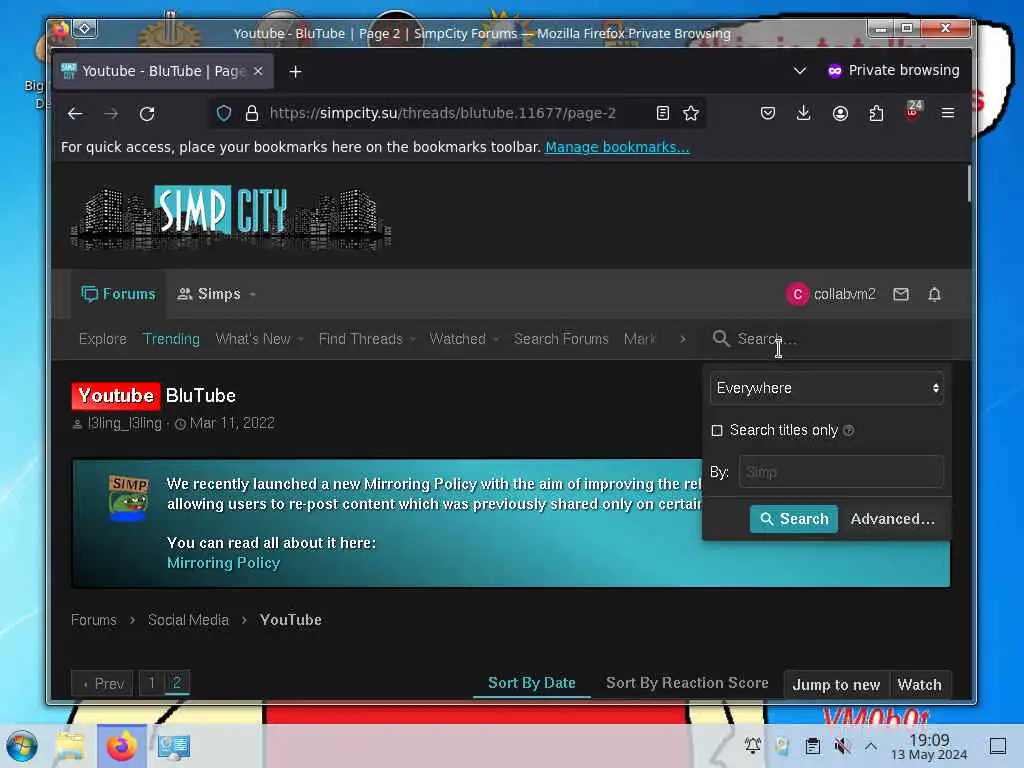This screenshot has width=1024, height=768.
Task: Close the Youtube - BluTube tab
Action: (258, 71)
